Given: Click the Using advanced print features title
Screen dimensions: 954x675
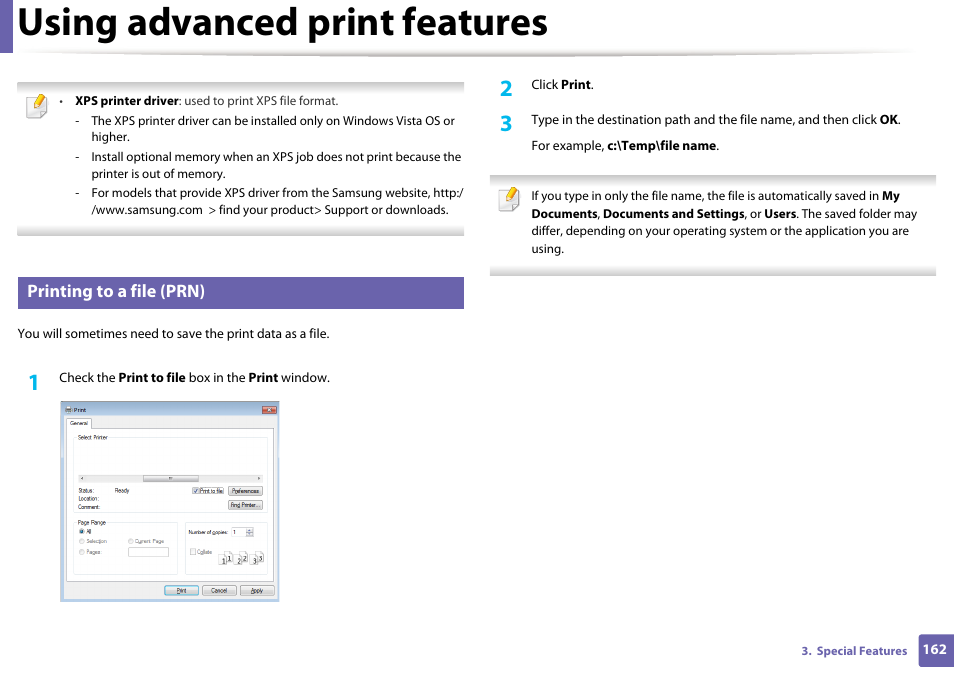Looking at the screenshot, I should point(283,23).
